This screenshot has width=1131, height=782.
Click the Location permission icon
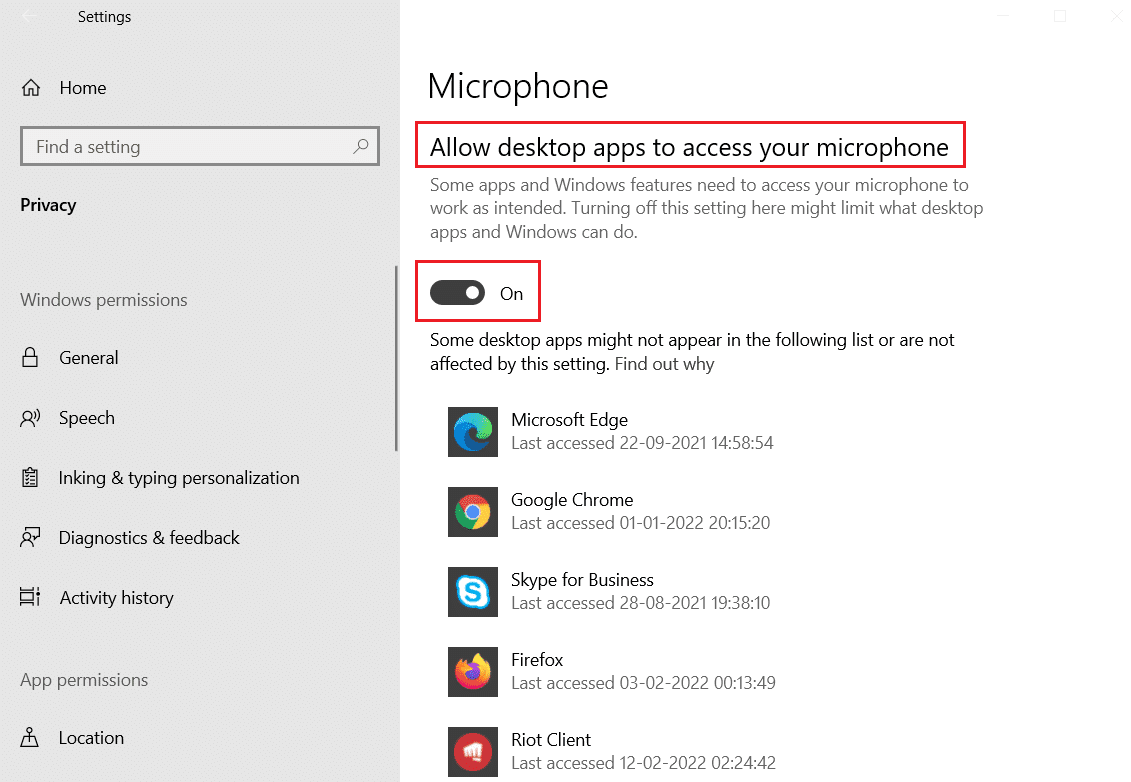[x=30, y=738]
